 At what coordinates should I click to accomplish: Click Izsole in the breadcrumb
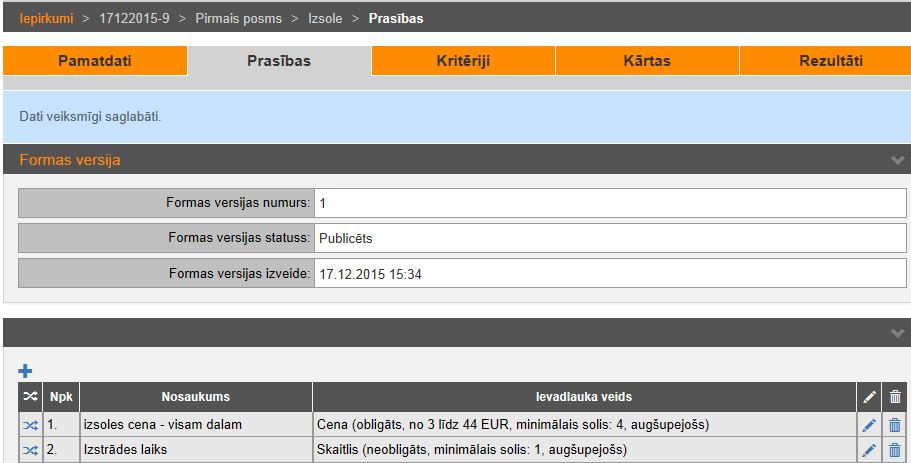326,18
